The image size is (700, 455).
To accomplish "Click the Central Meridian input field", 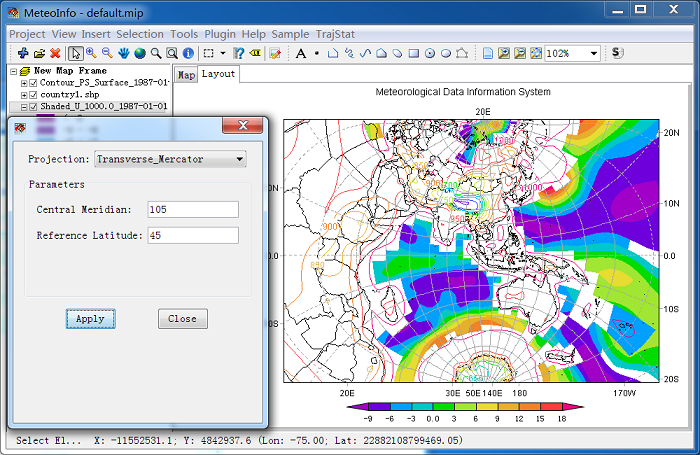I will pyautogui.click(x=193, y=209).
